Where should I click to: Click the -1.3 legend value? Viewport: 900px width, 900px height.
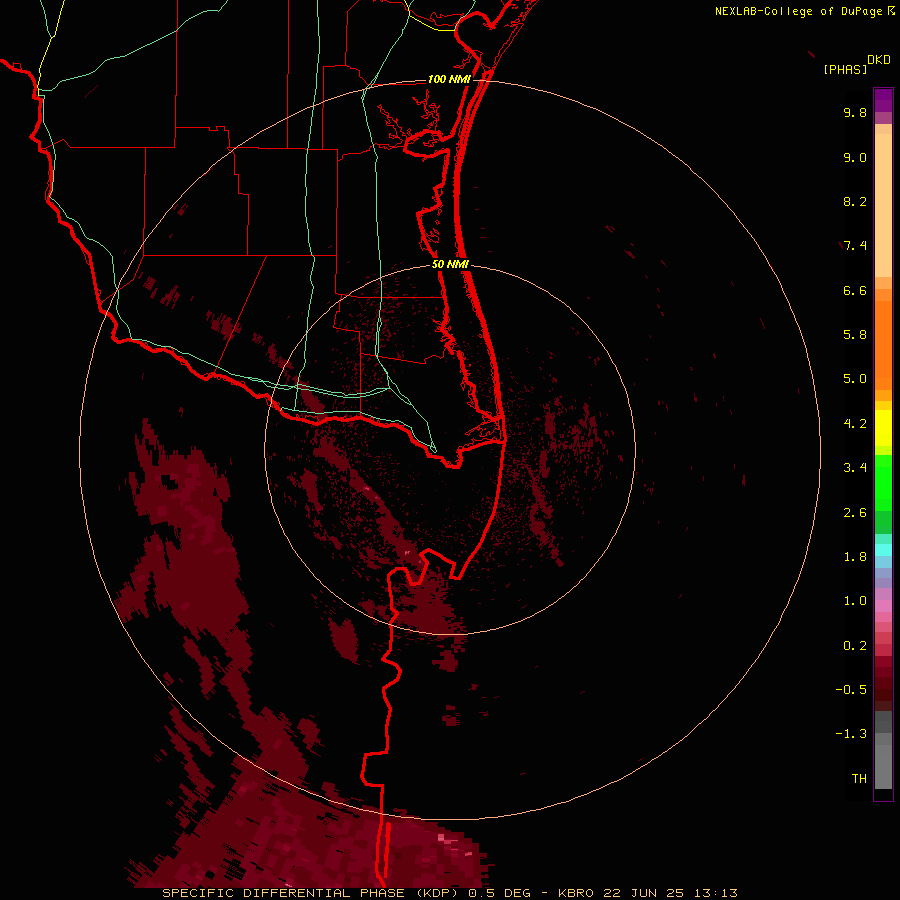click(x=851, y=734)
